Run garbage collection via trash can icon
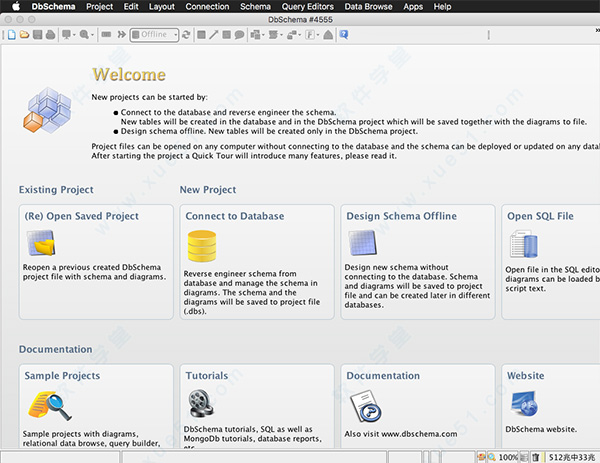The image size is (600, 463). (x=536, y=457)
